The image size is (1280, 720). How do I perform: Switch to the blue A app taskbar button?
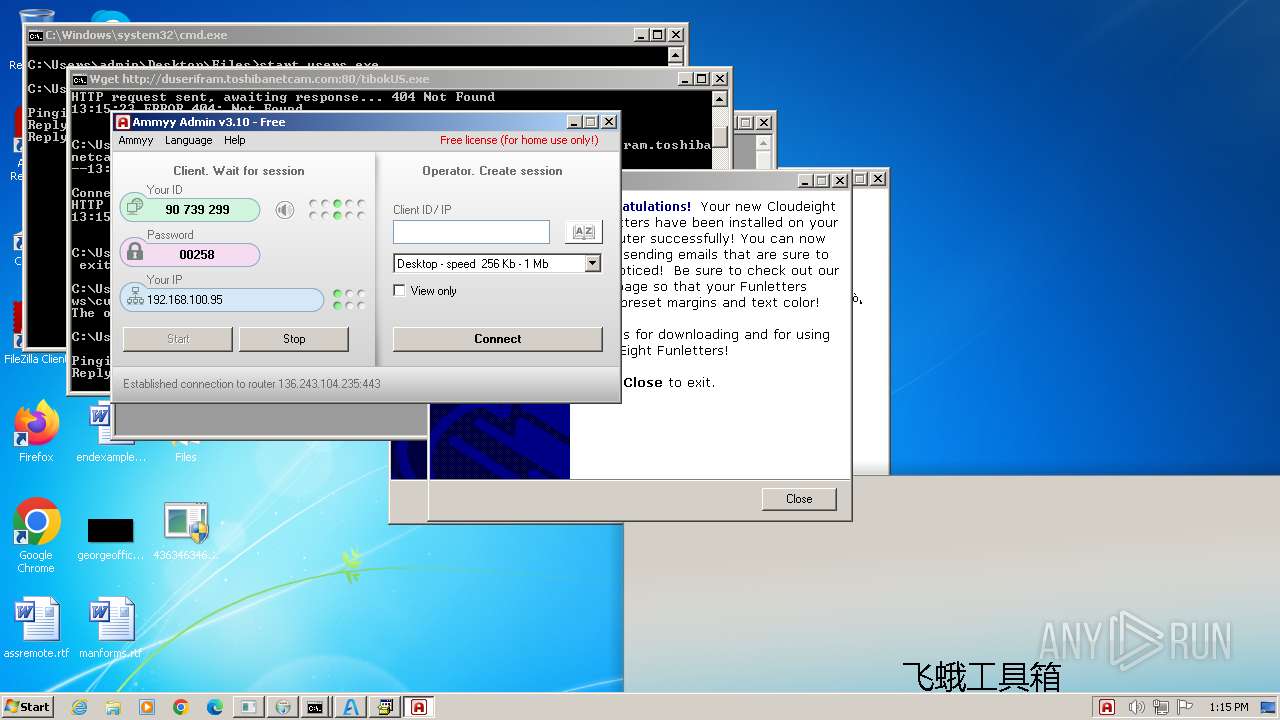(350, 707)
